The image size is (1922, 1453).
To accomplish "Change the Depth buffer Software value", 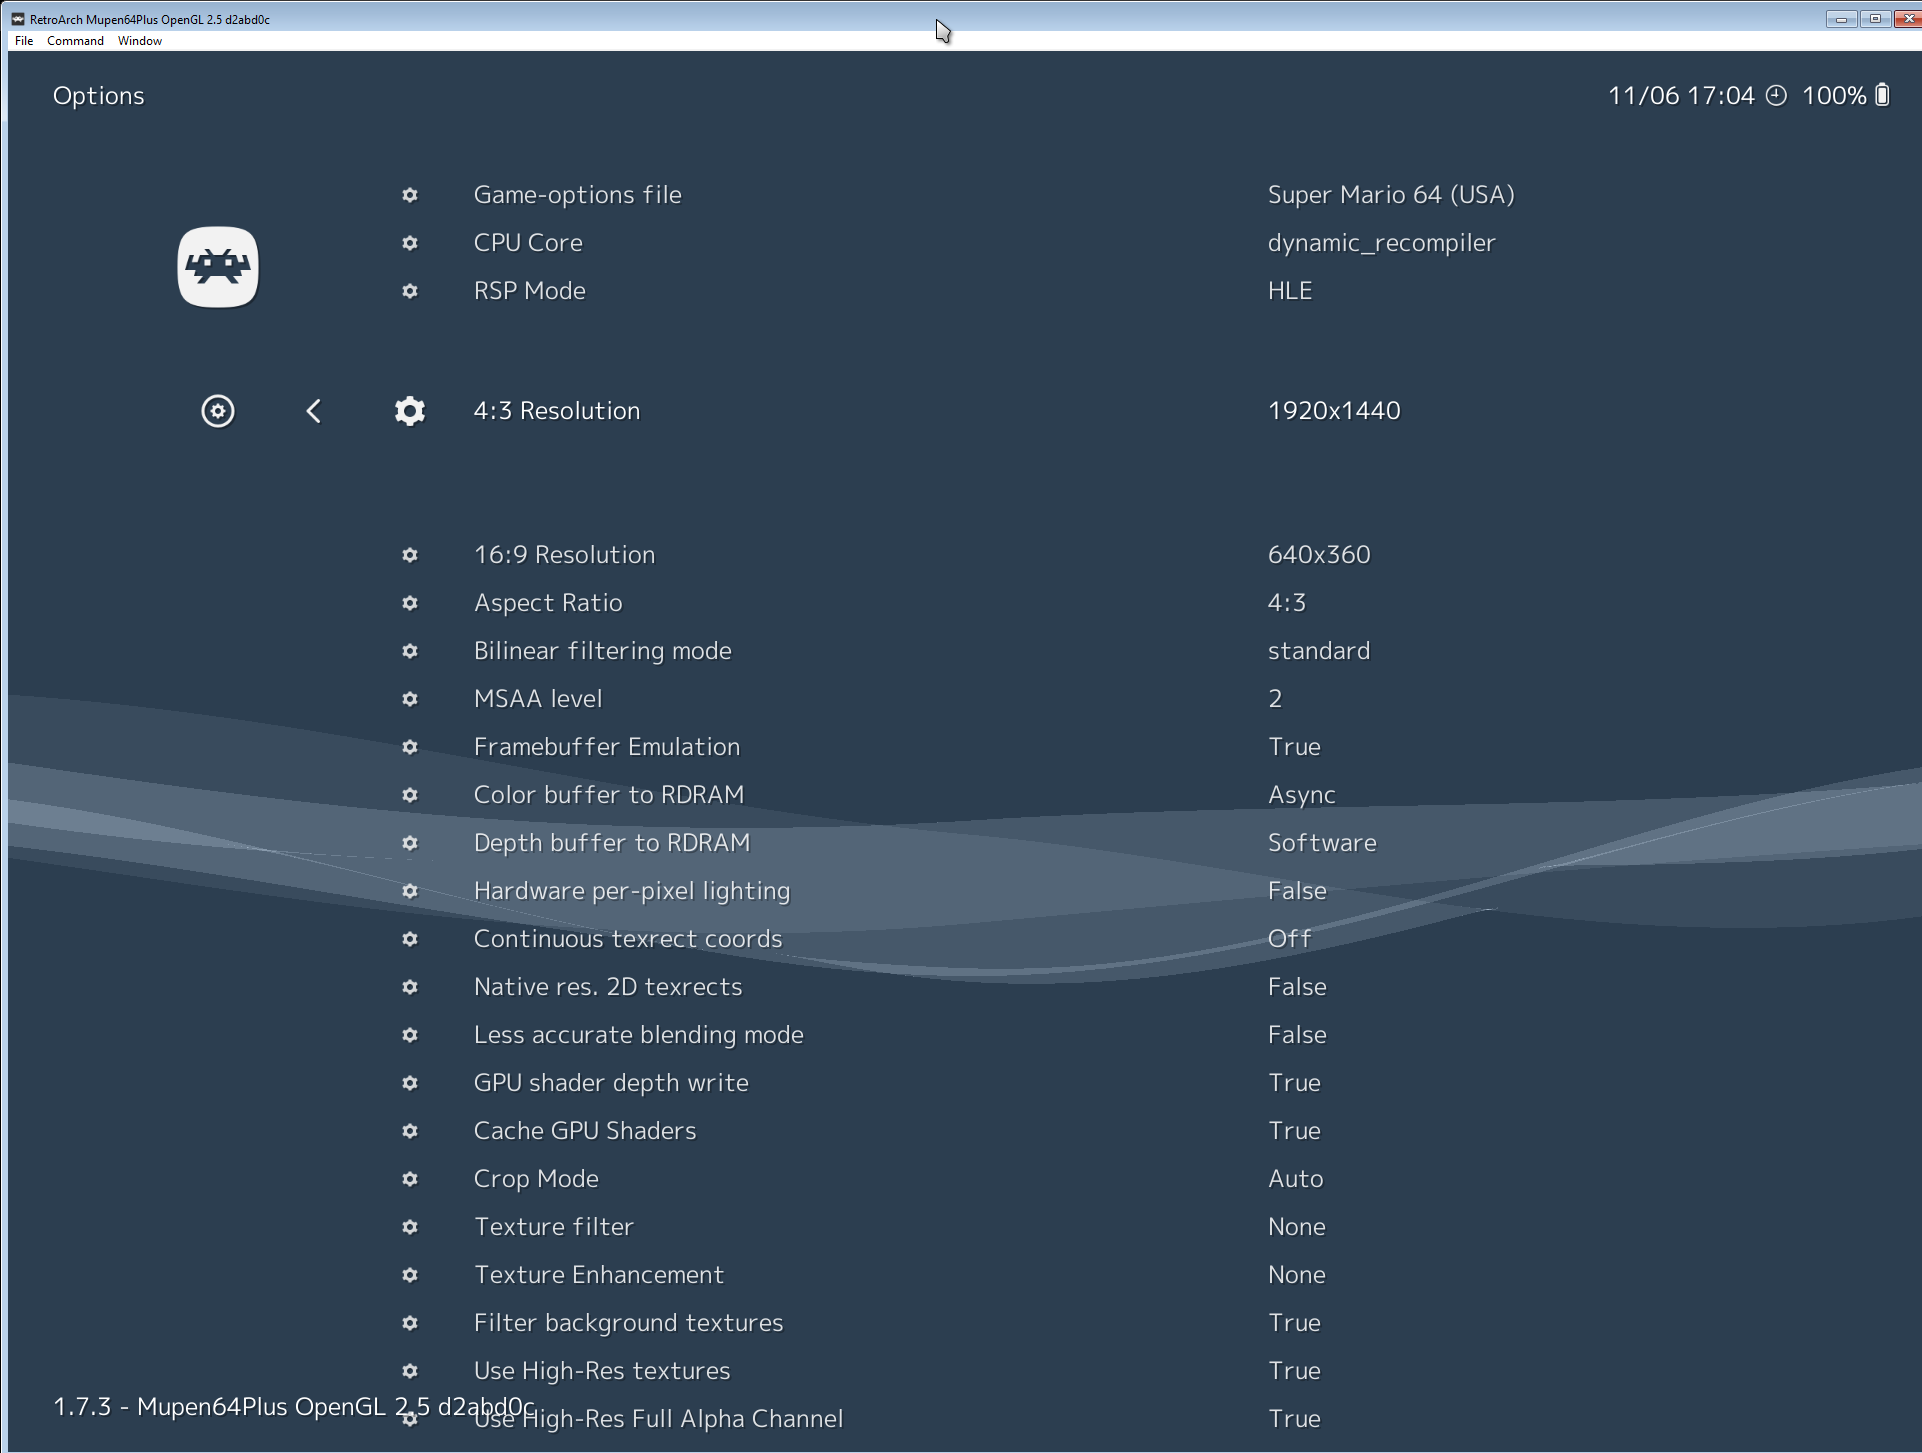I will click(1322, 843).
